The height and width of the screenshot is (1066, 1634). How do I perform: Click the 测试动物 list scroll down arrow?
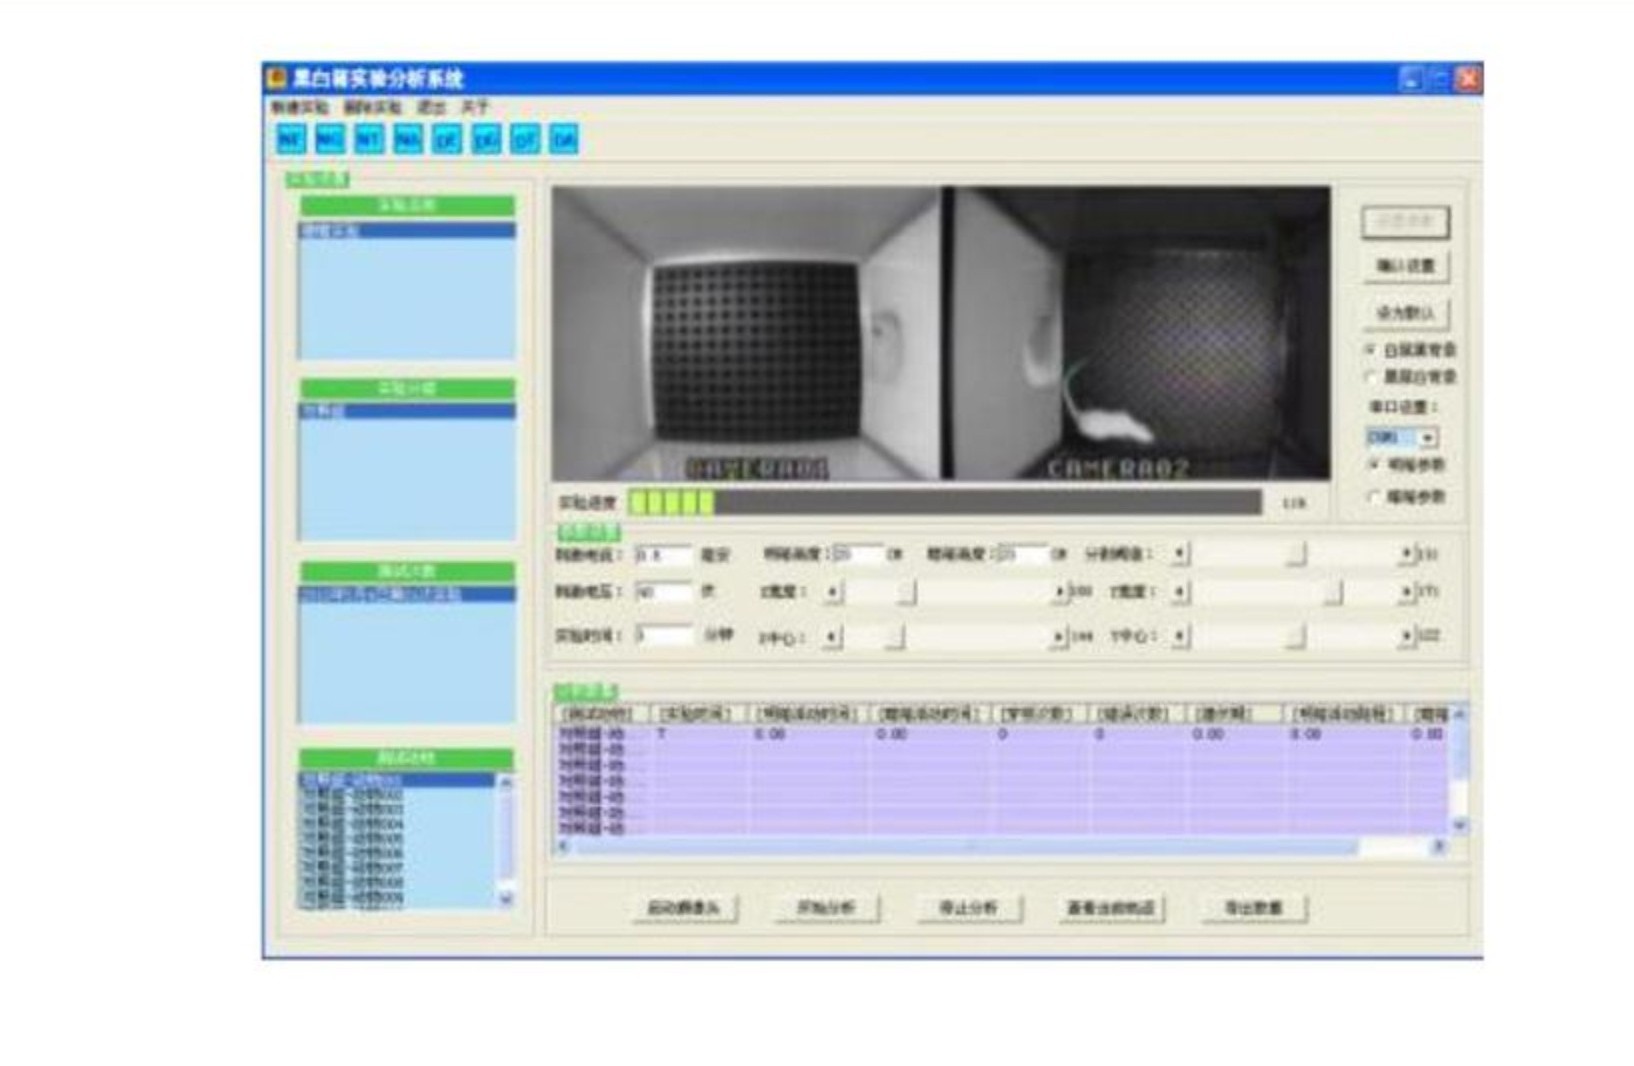tap(505, 899)
